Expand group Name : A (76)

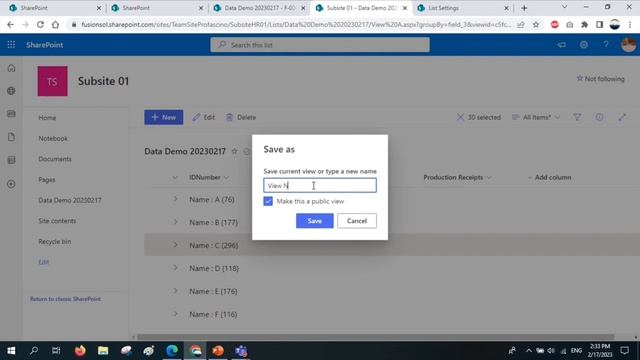[x=176, y=199]
